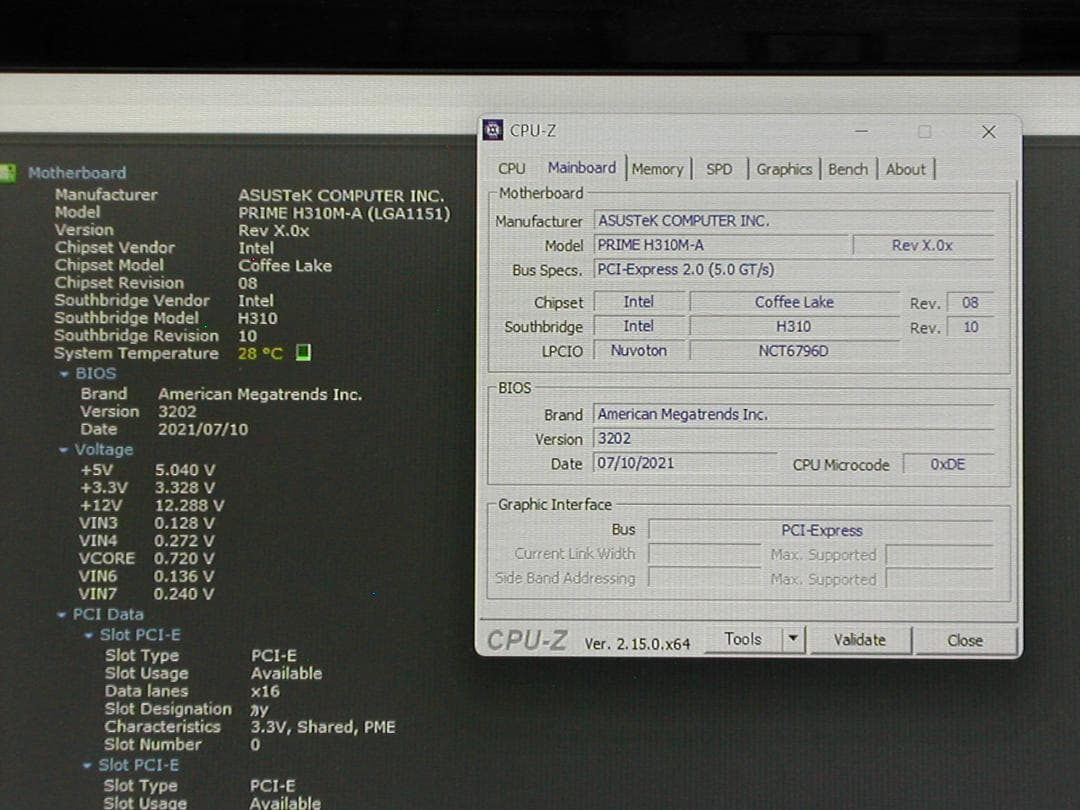This screenshot has width=1080, height=810.
Task: Click the Rev X.0x model revision field
Action: click(x=922, y=244)
